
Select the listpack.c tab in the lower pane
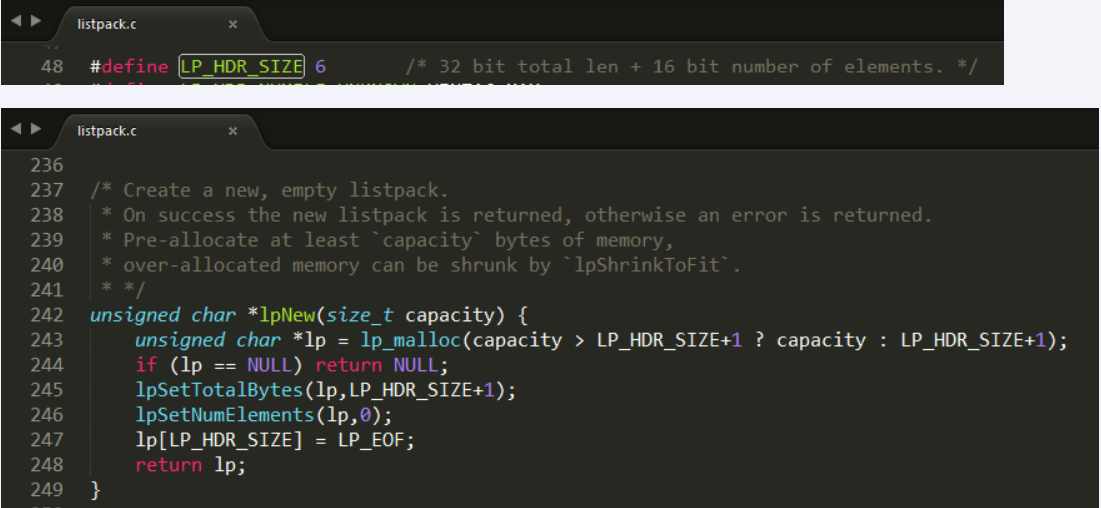(108, 131)
